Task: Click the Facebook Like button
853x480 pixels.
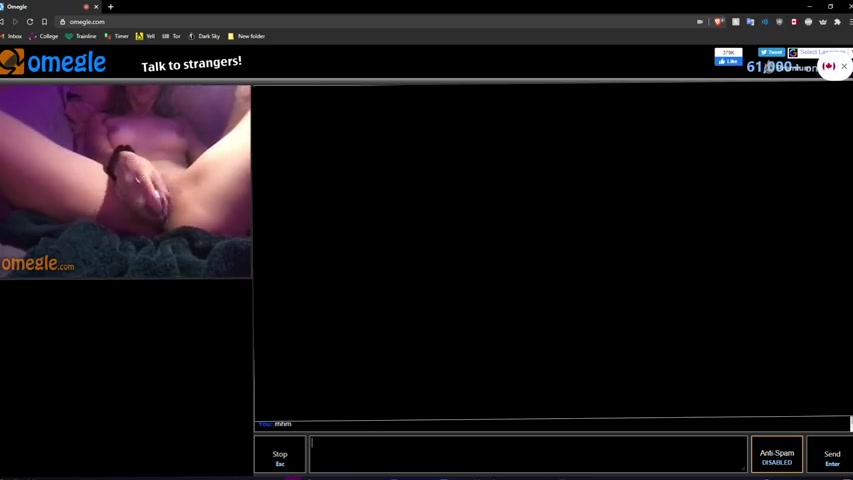Action: click(x=728, y=61)
